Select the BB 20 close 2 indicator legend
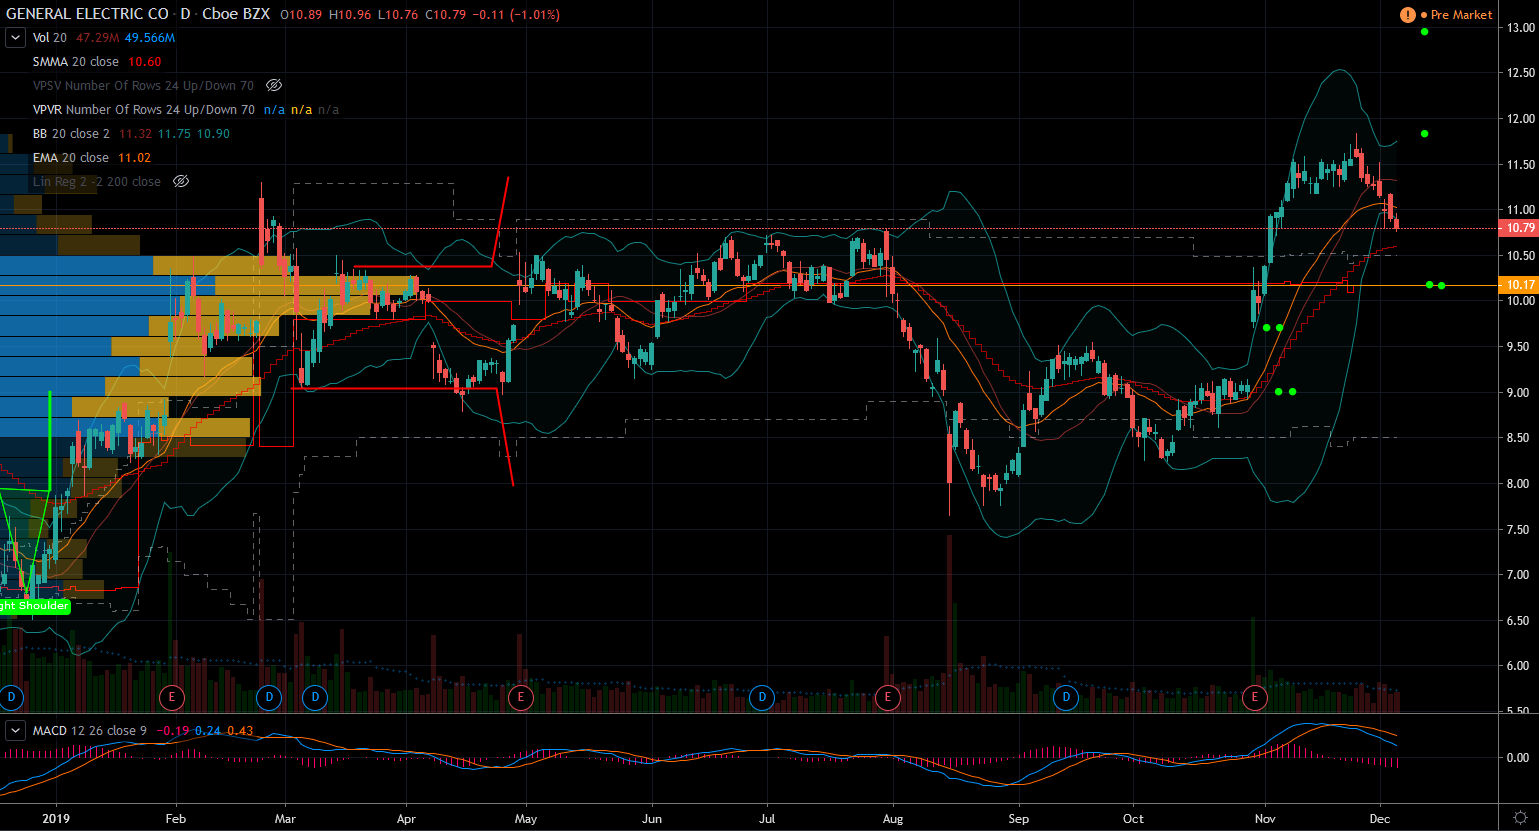Viewport: 1539px width, 831px height. (71, 134)
